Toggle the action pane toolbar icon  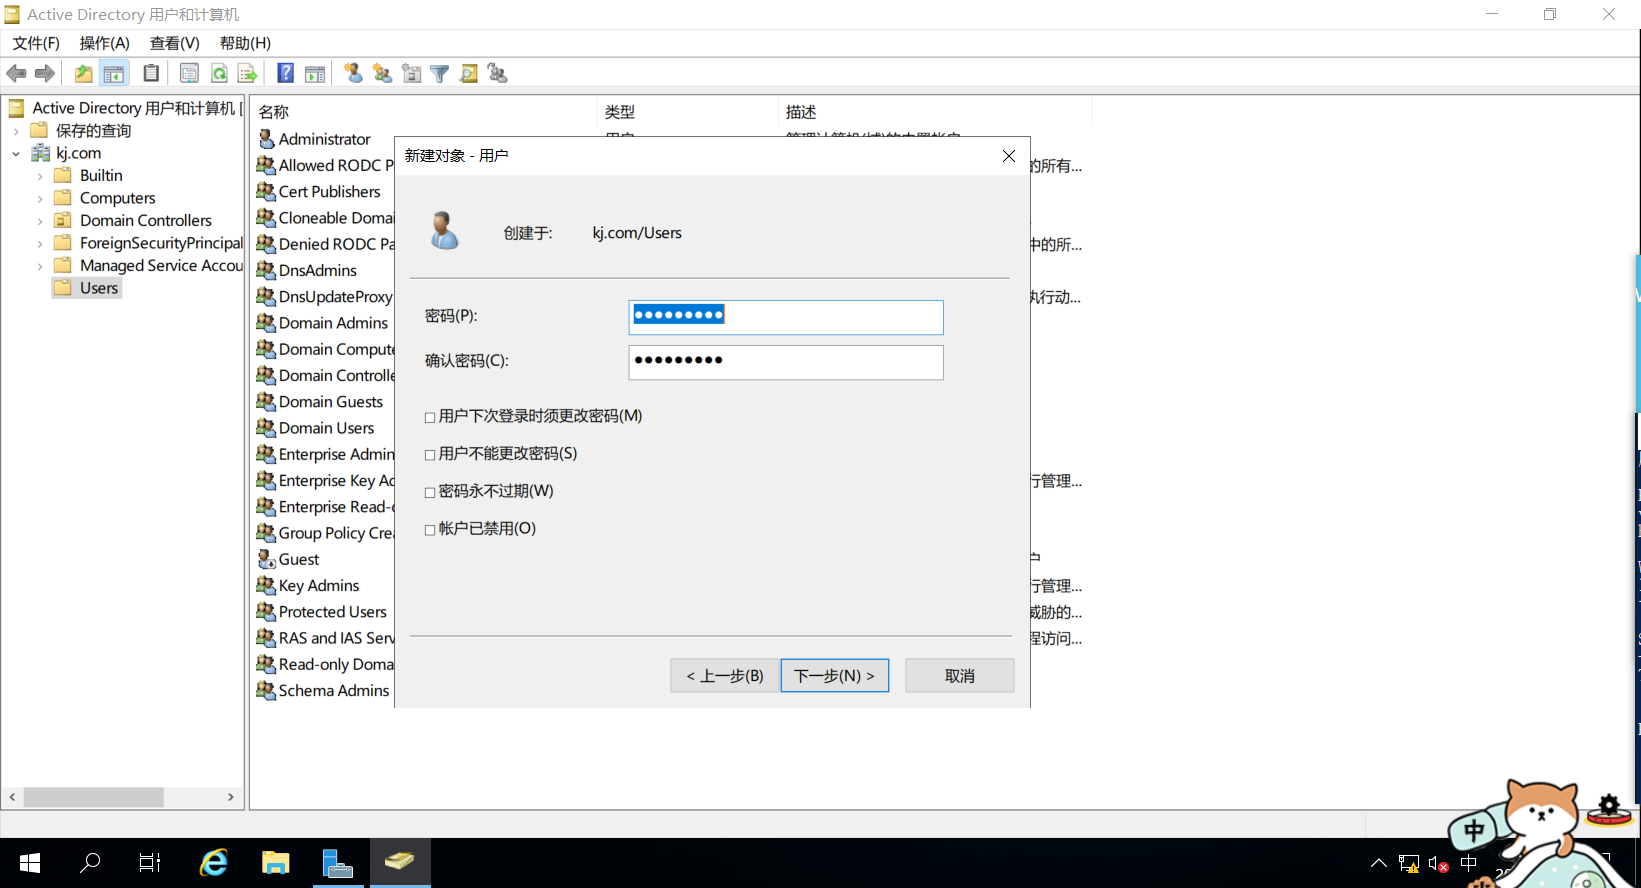pyautogui.click(x=315, y=73)
